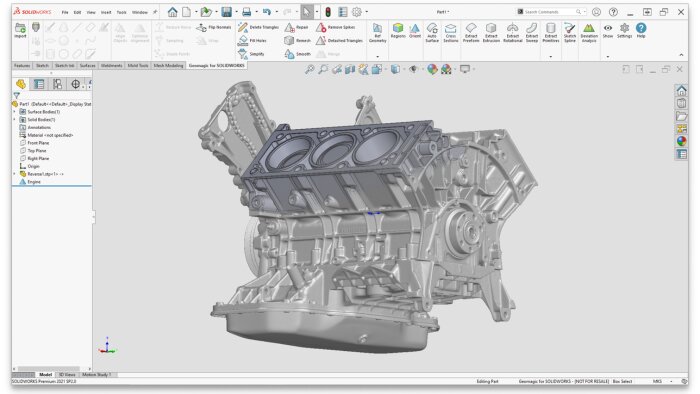Apply the Smooth mesh tool
This screenshot has width=700, height=394.
[x=297, y=54]
